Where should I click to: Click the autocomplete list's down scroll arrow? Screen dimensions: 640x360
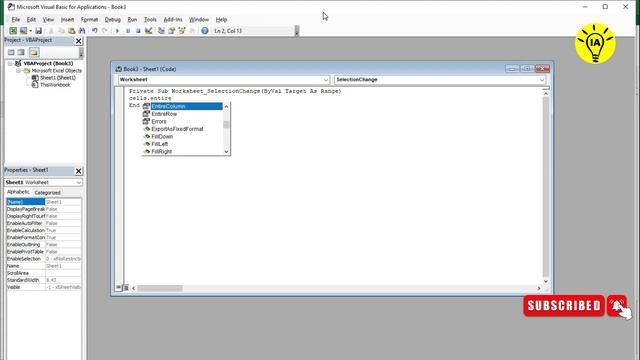(227, 151)
